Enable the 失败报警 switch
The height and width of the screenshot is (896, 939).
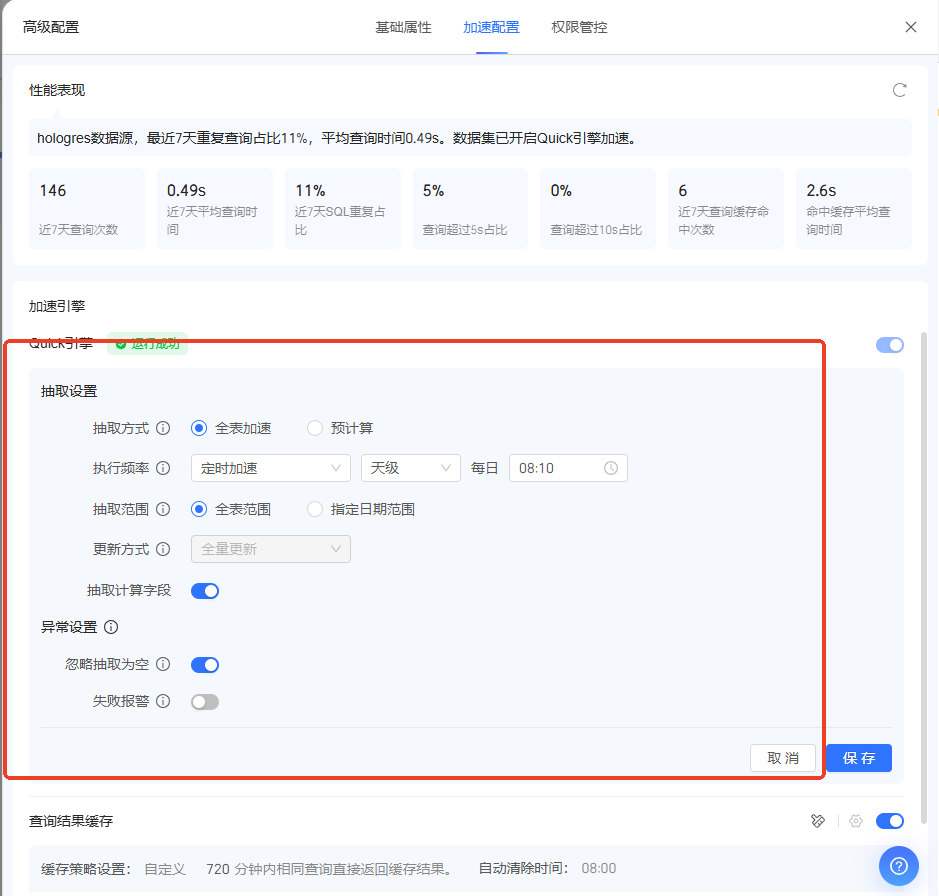(x=205, y=702)
